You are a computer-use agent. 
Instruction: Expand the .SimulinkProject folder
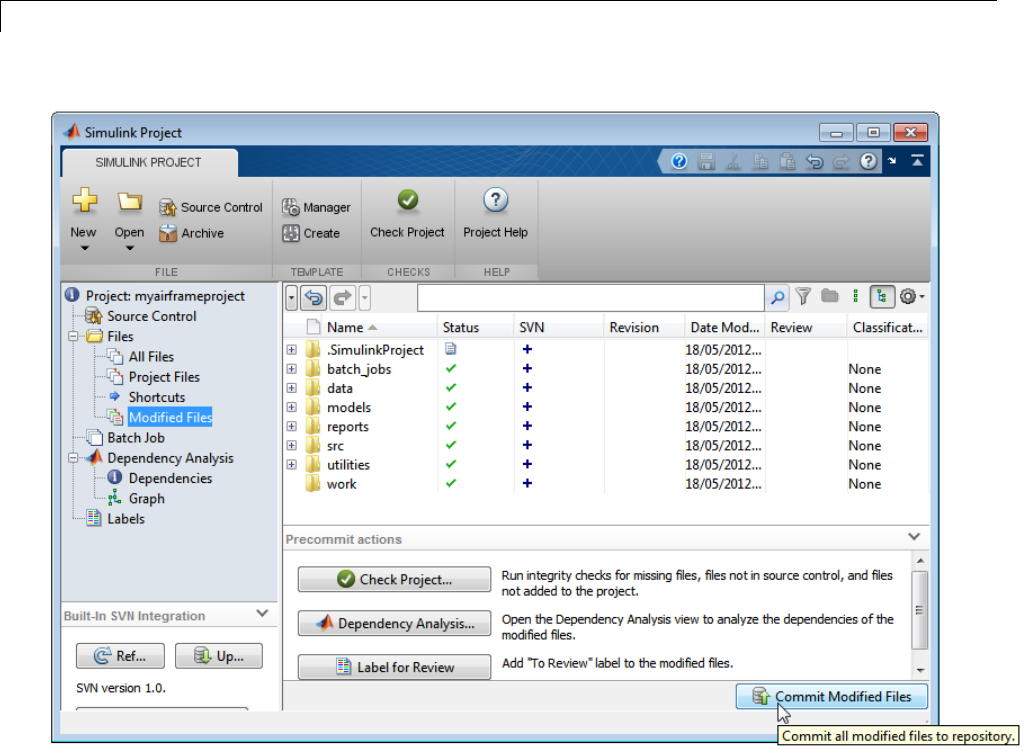pos(292,350)
